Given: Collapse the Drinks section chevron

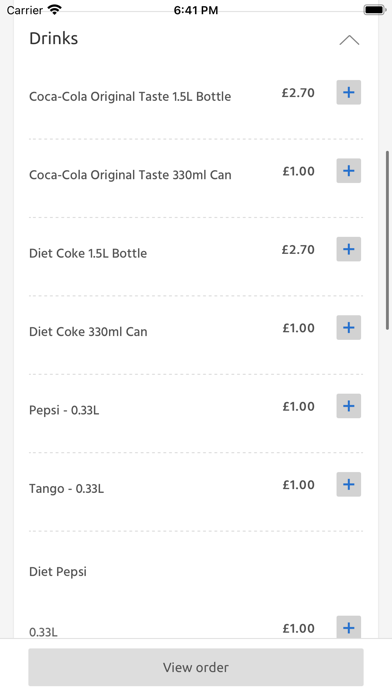Looking at the screenshot, I should tap(349, 40).
